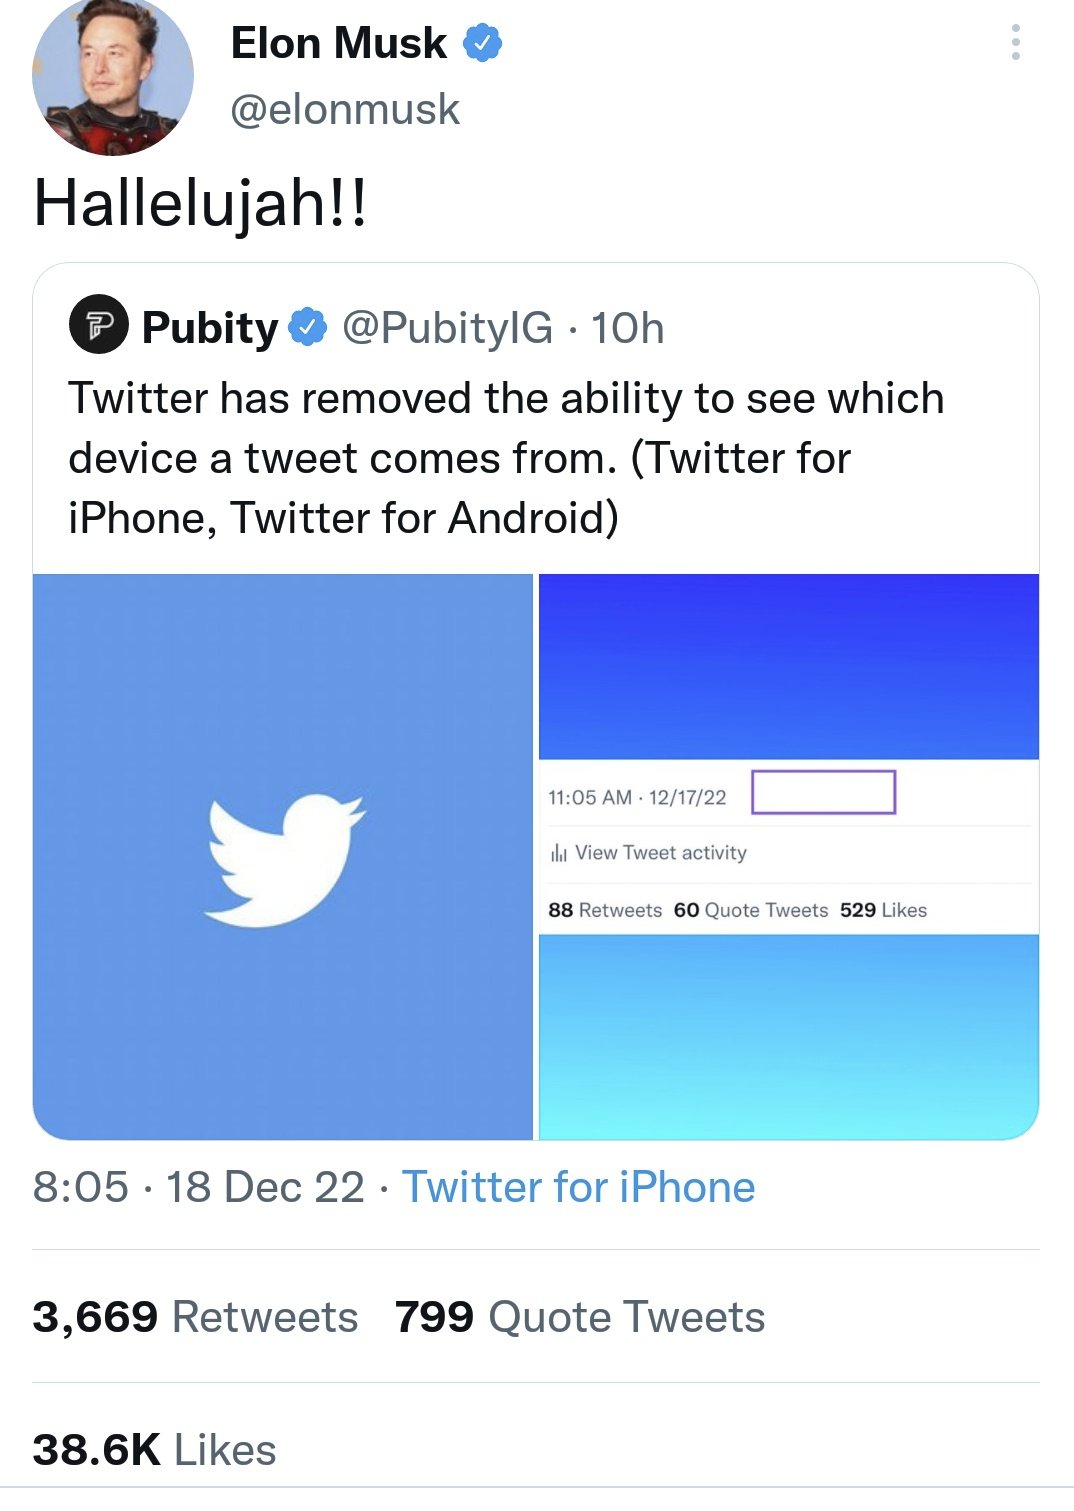
Task: Click the verified badge next to Pubity
Action: click(308, 327)
